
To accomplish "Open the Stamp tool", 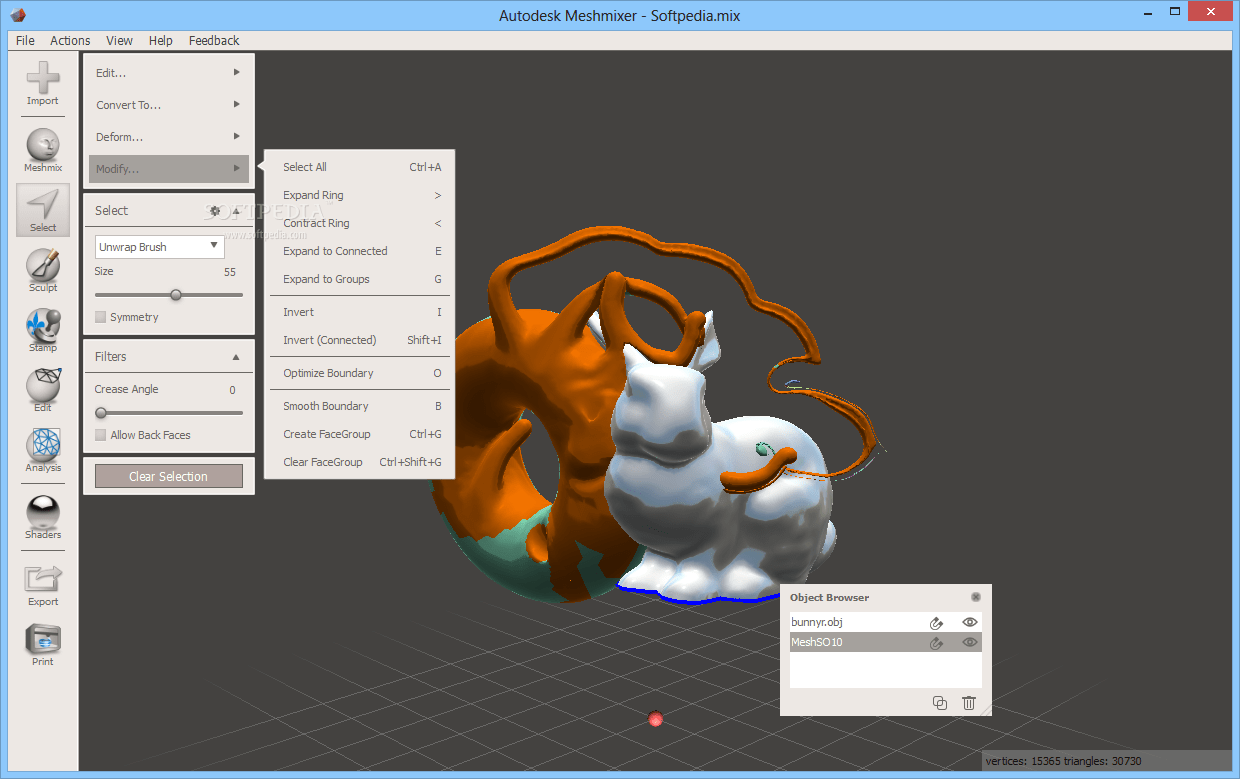I will 42,330.
